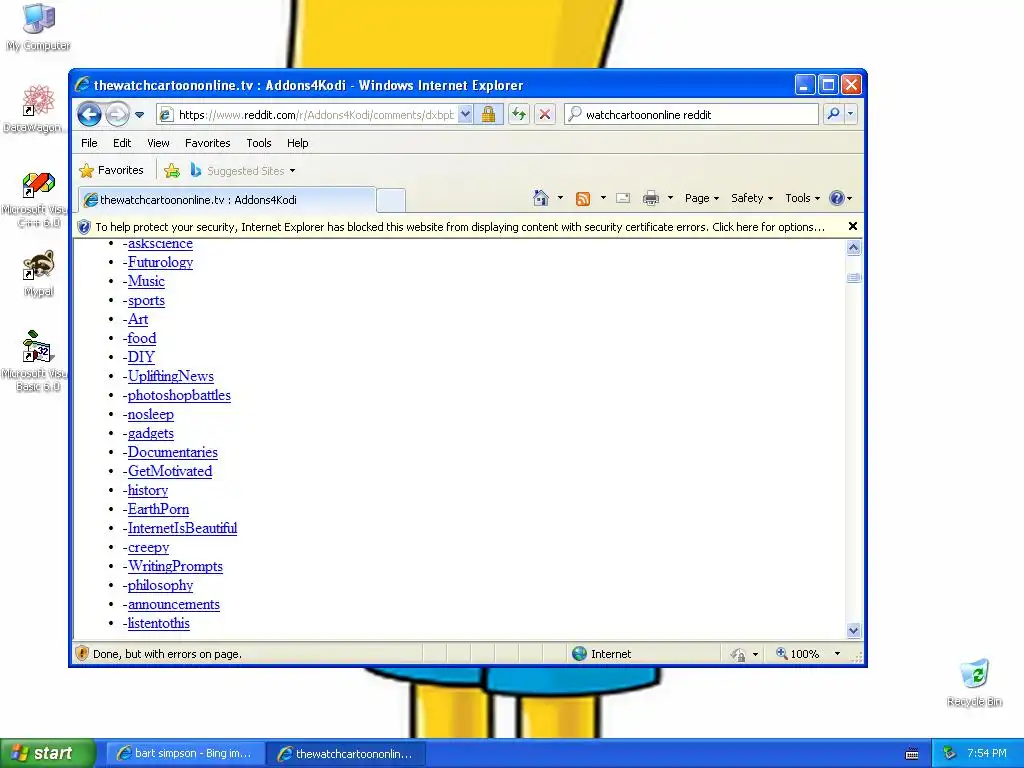
Task: Run search with the magnifier button
Action: [833, 114]
